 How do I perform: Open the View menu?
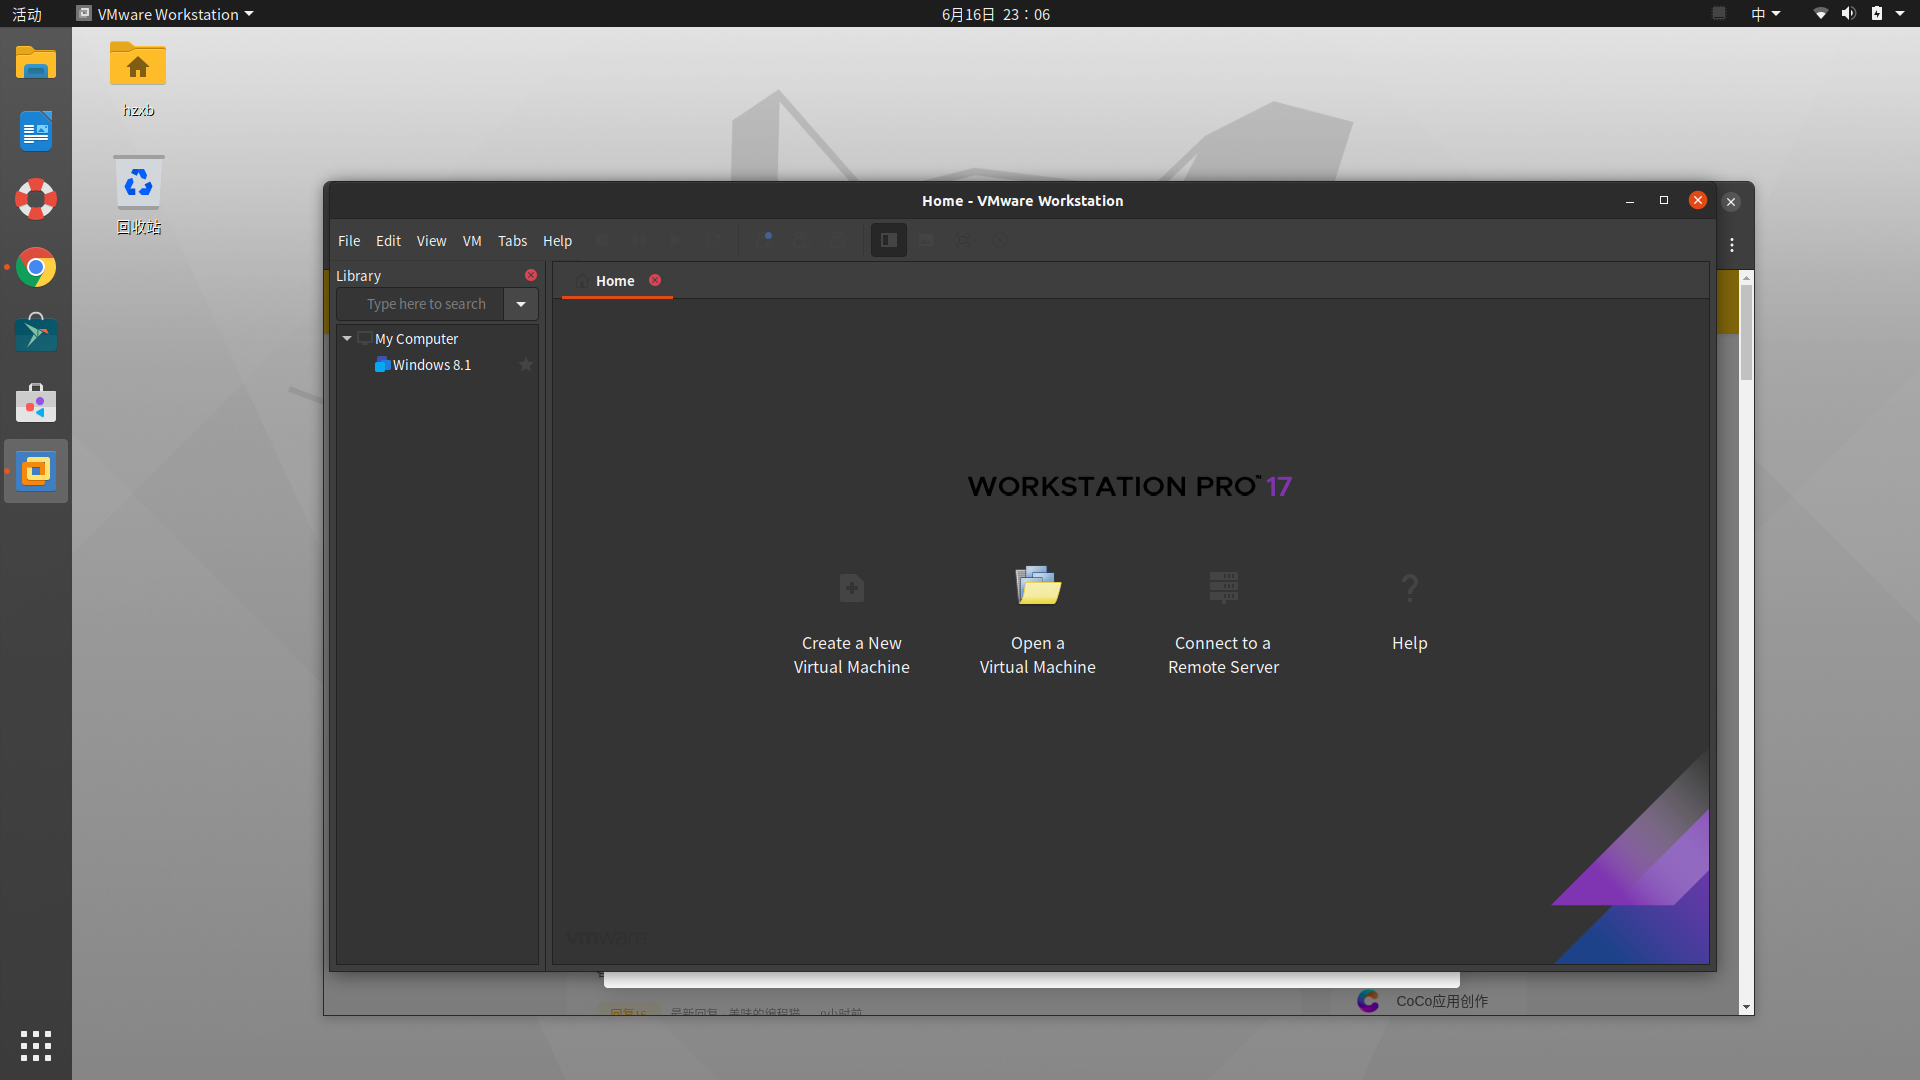coord(431,241)
